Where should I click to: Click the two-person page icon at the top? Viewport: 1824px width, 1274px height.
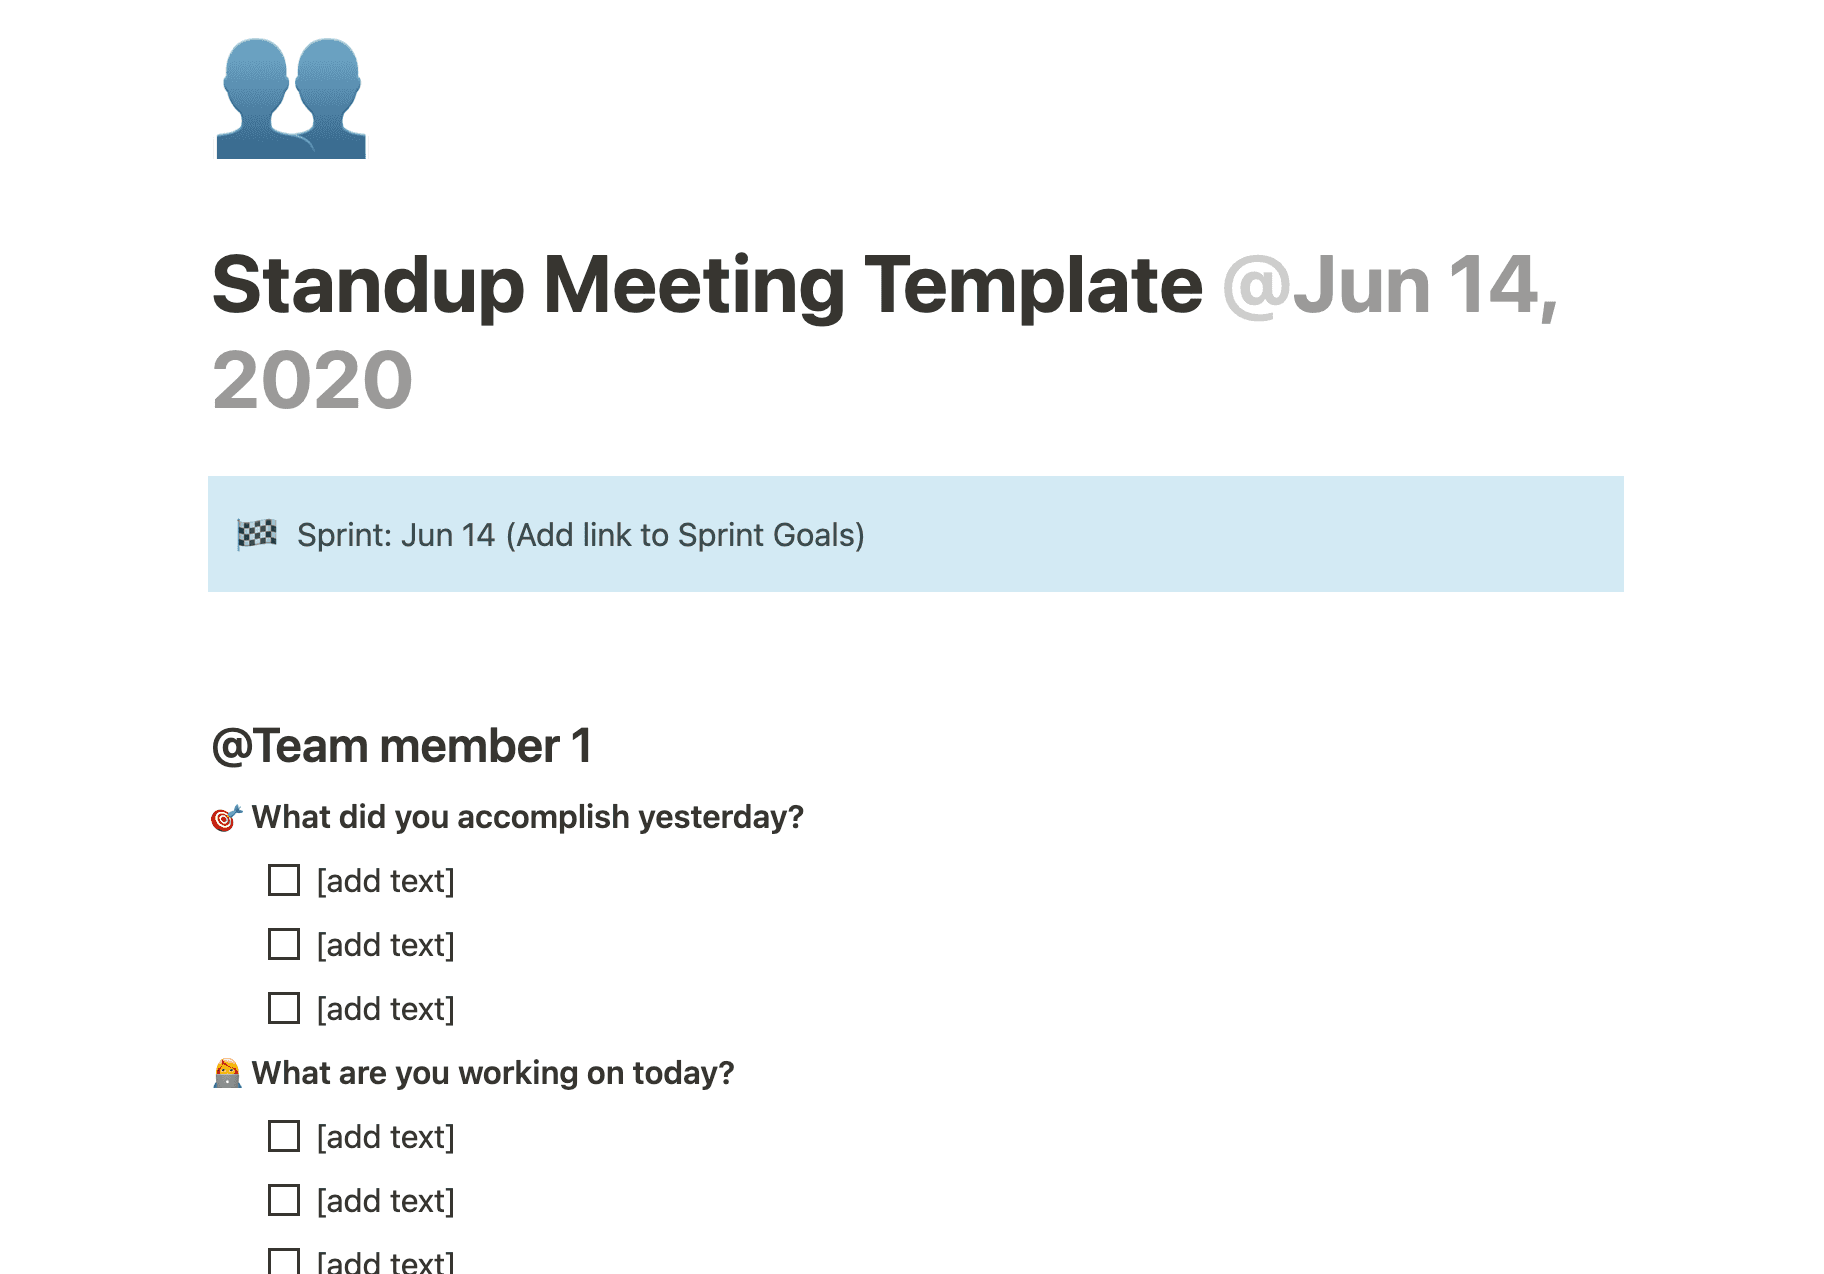(290, 99)
